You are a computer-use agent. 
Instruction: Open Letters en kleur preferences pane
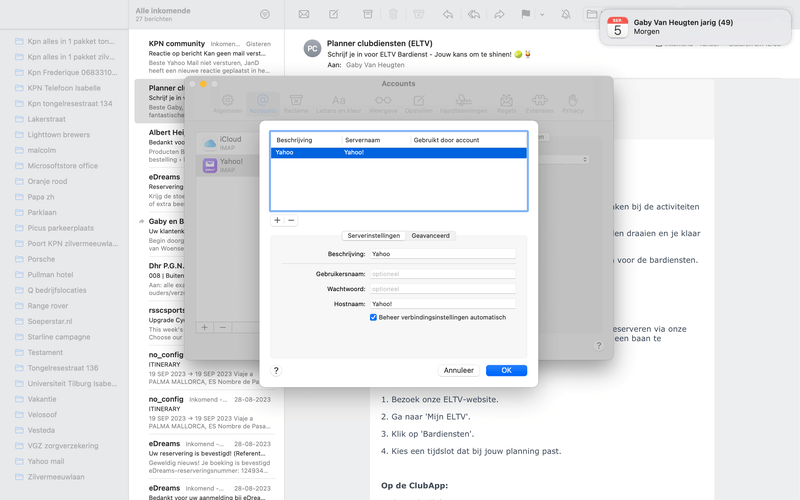(338, 104)
